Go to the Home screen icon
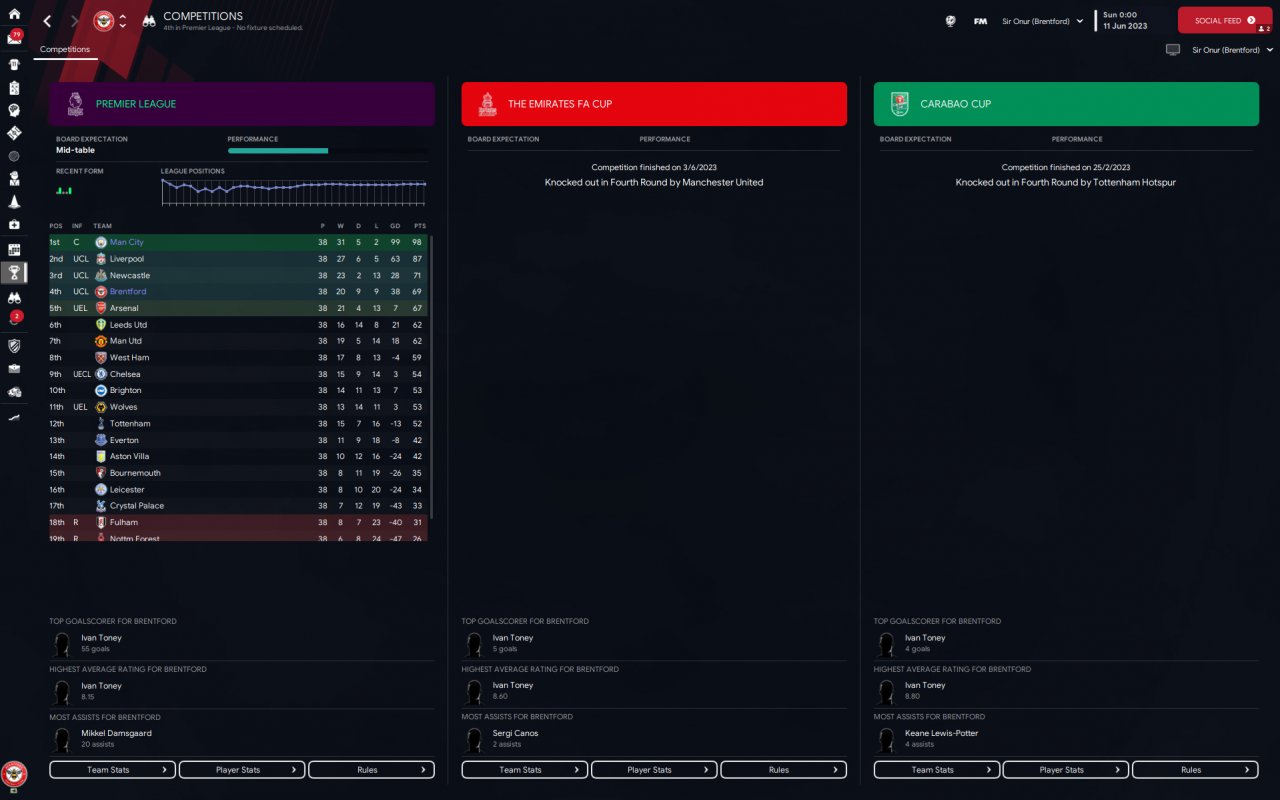1280x800 pixels. click(x=14, y=14)
